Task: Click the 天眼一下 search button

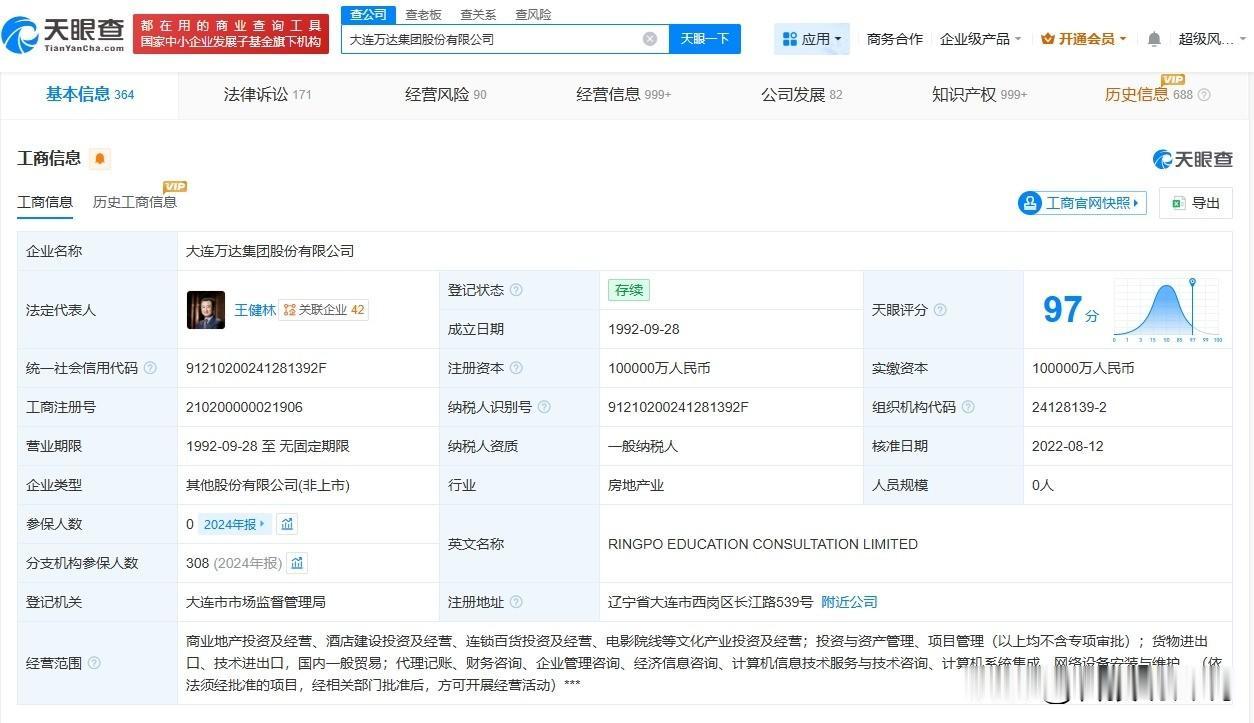Action: point(705,39)
